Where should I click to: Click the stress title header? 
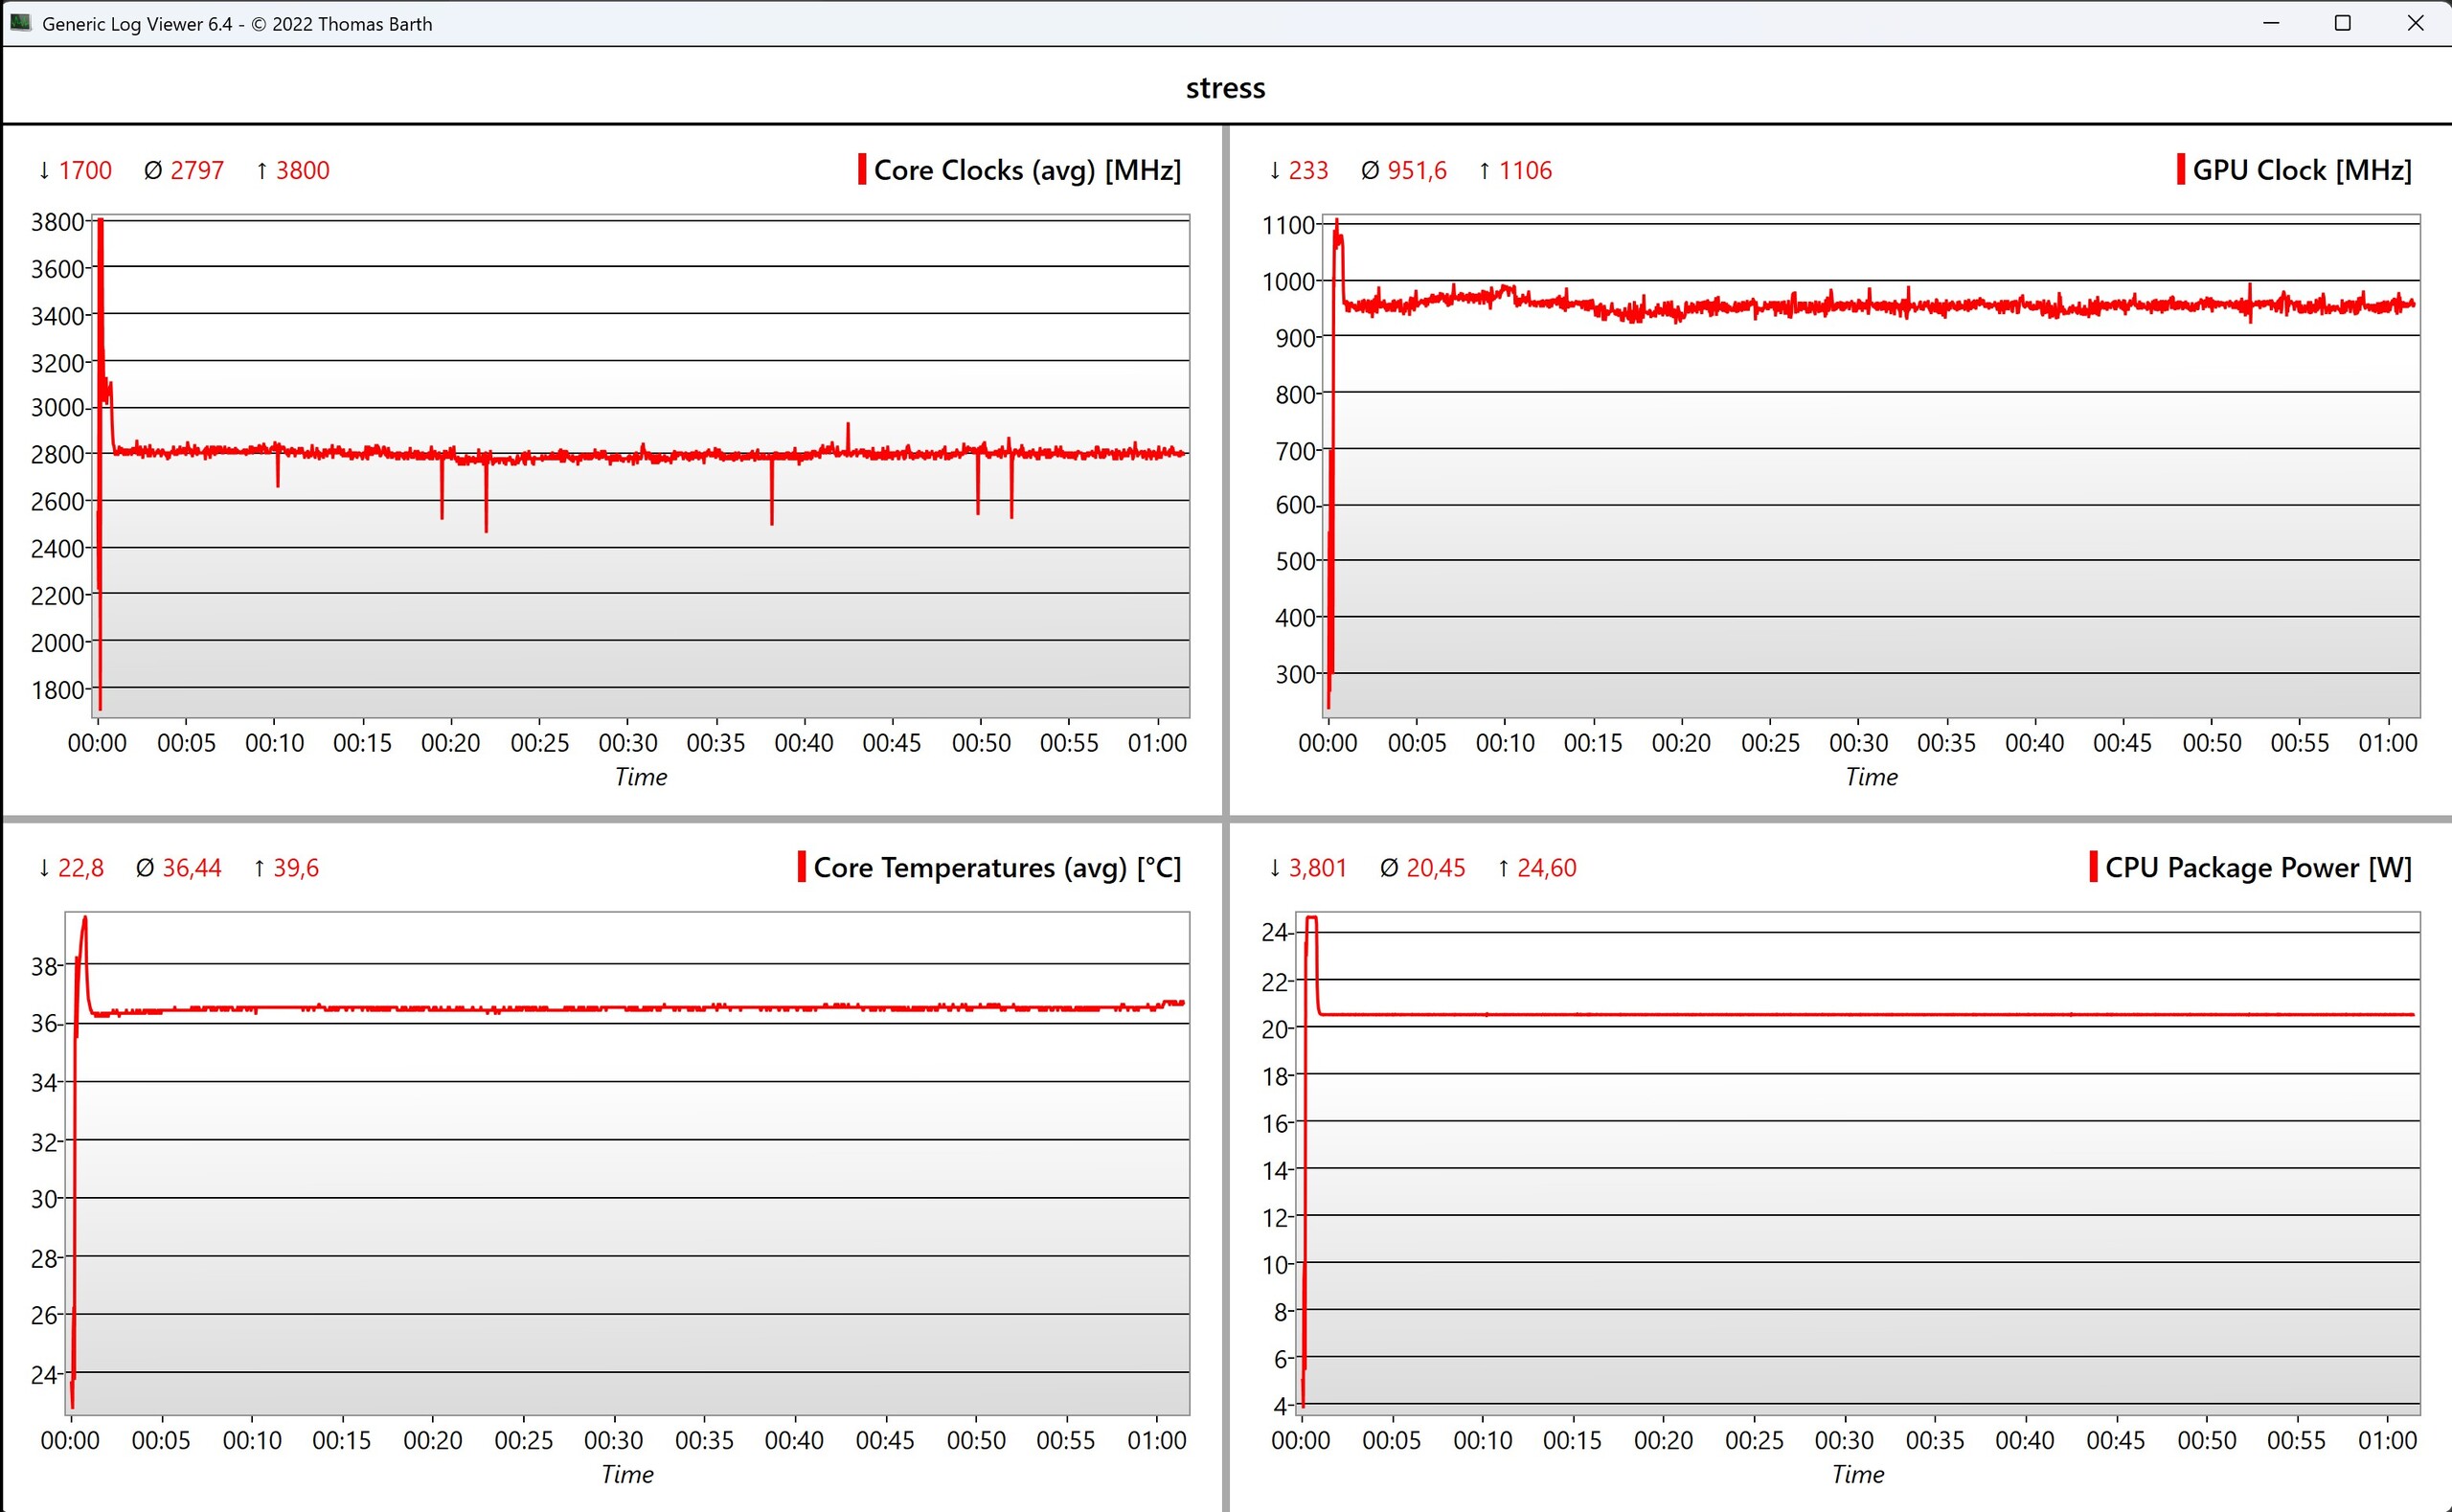1225,88
